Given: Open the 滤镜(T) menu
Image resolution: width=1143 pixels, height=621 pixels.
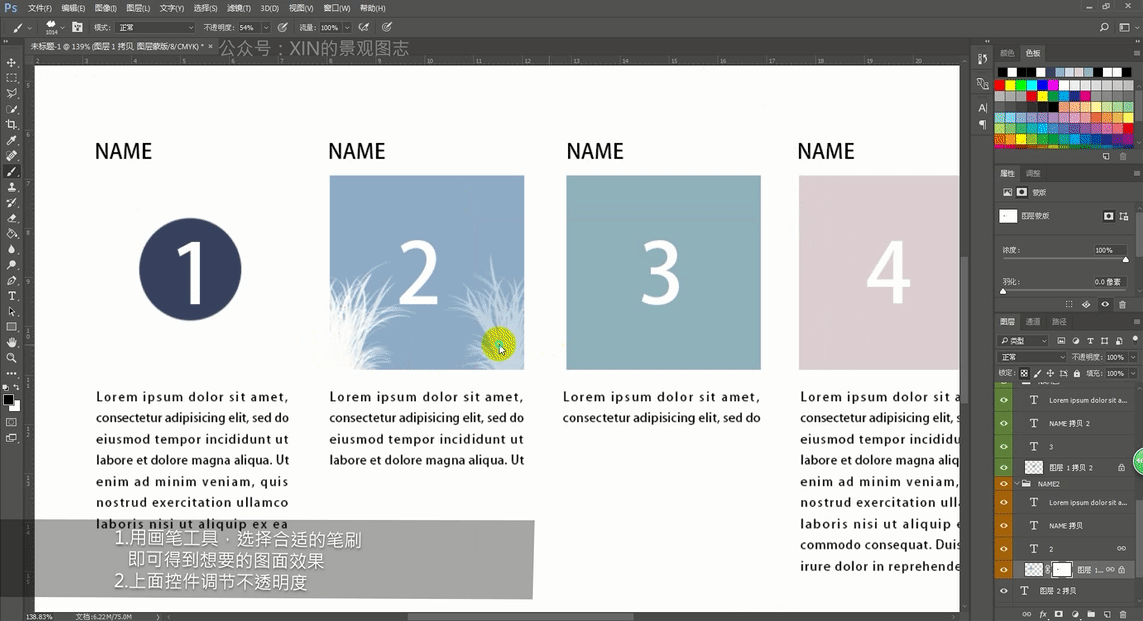Looking at the screenshot, I should coord(238,8).
